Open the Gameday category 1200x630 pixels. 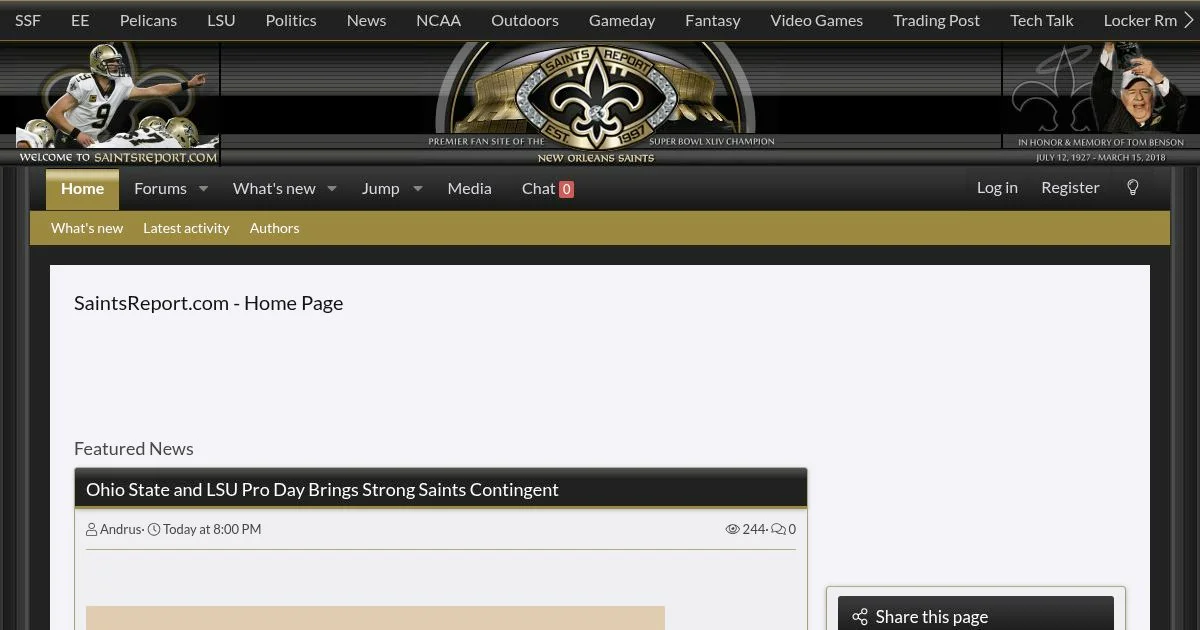tap(622, 20)
